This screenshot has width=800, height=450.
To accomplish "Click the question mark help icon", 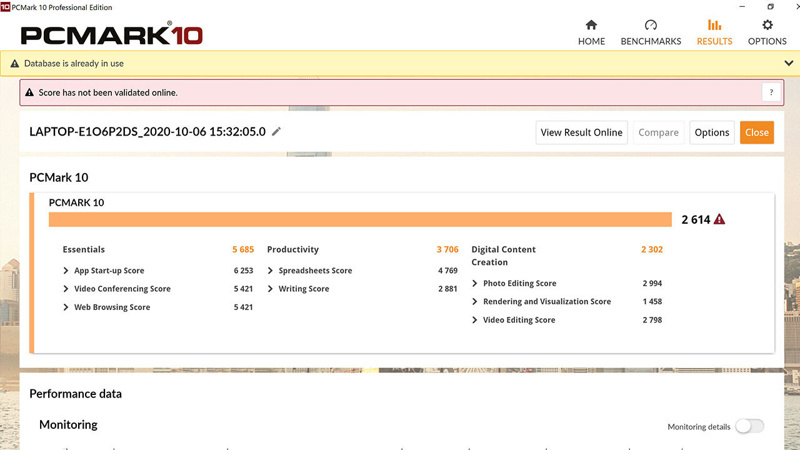I will coord(771,92).
